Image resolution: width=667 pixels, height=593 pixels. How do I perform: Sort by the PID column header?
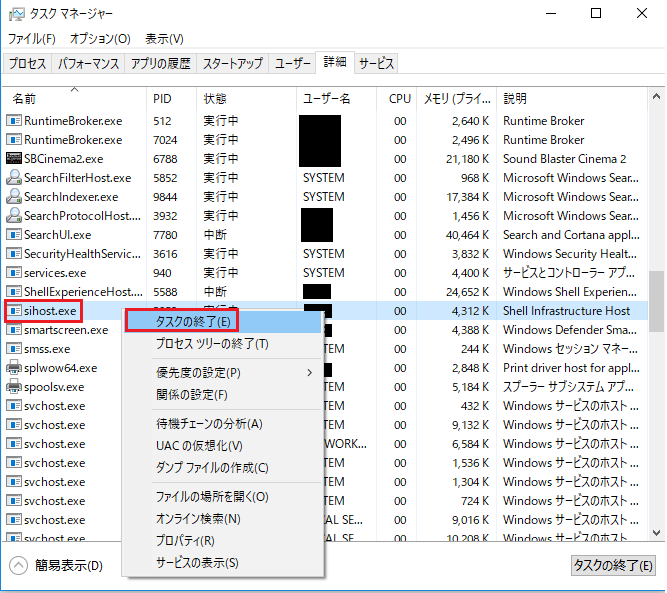[171, 99]
